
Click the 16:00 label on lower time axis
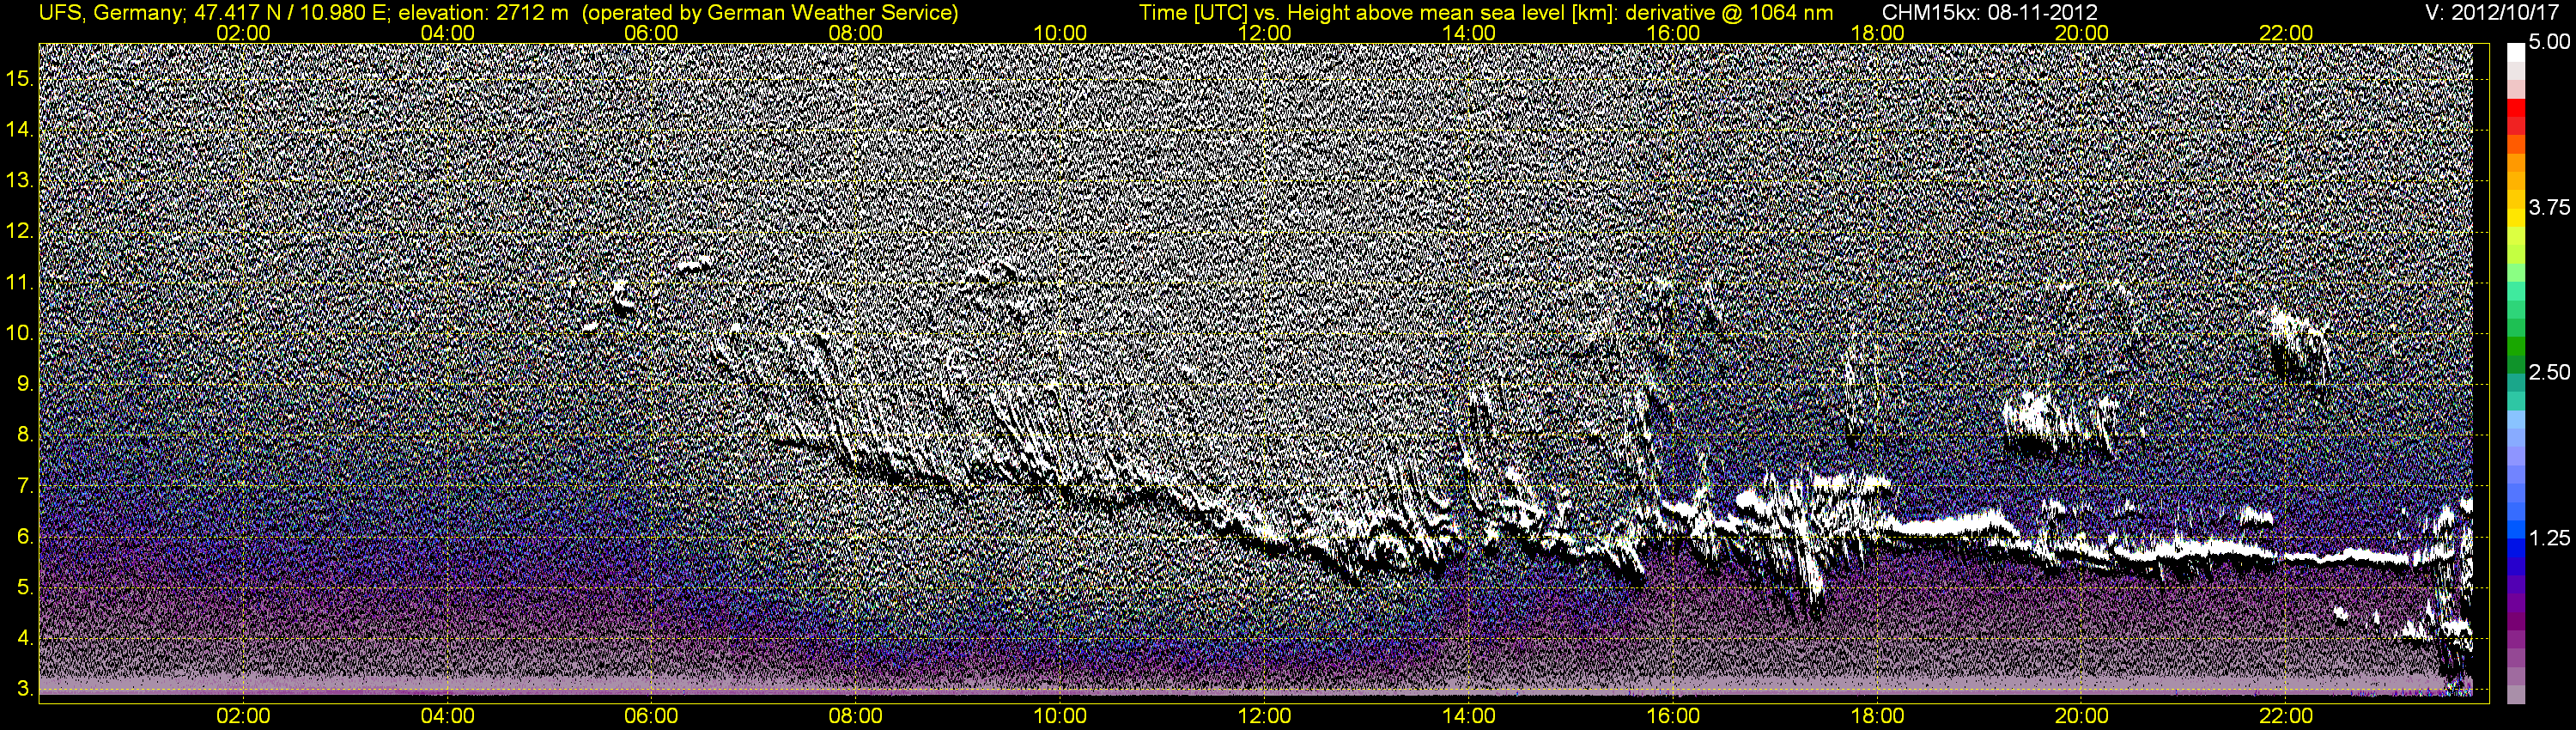pos(1673,716)
